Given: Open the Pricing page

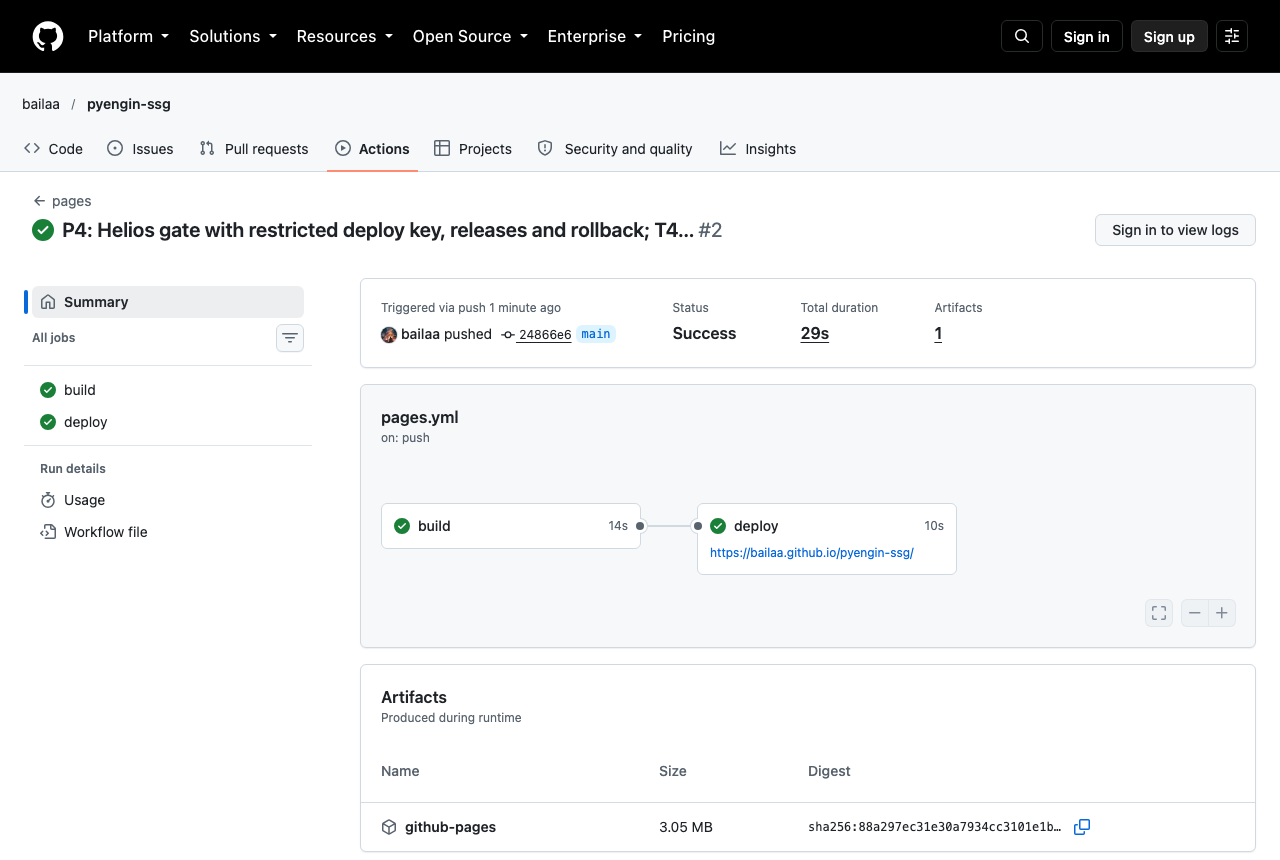Looking at the screenshot, I should coord(689,36).
